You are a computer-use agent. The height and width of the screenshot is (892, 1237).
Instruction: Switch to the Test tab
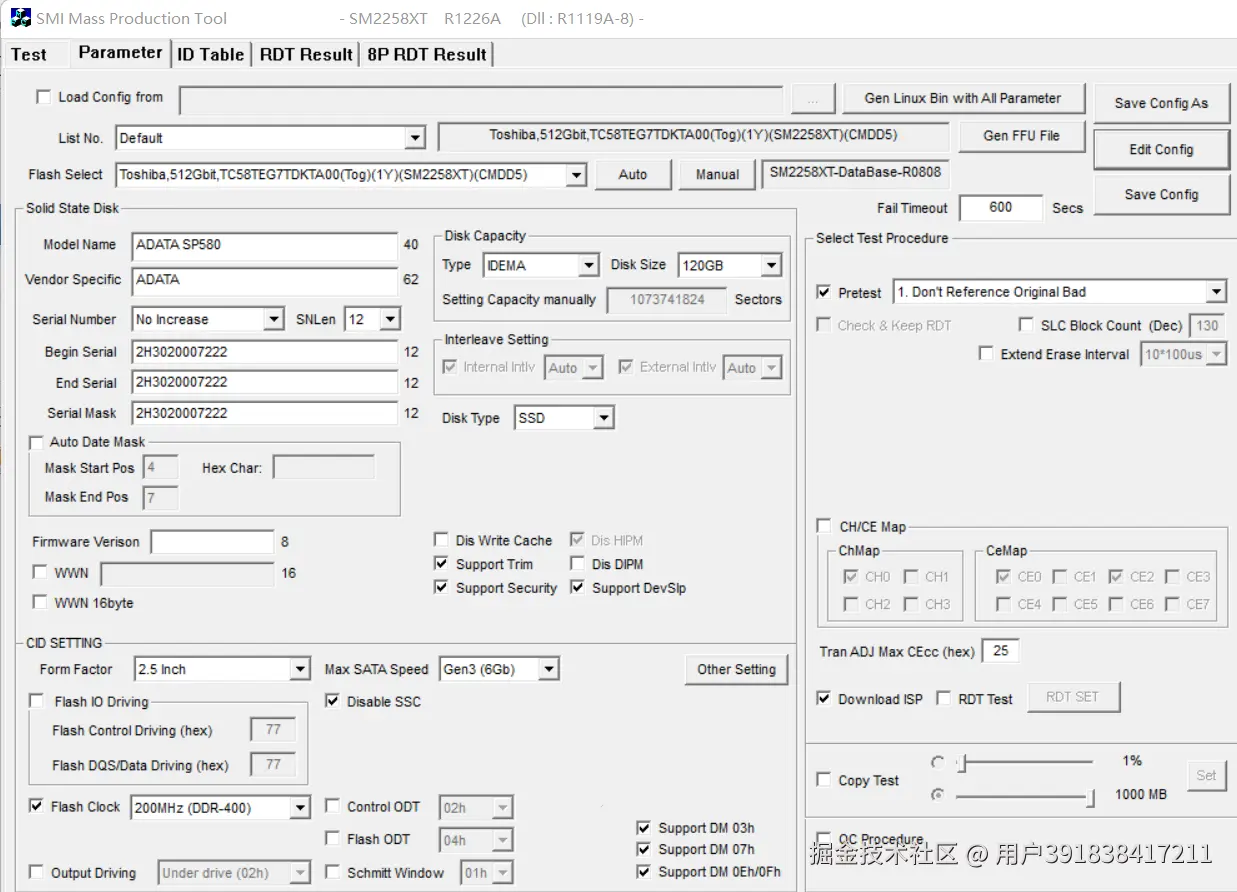pos(29,54)
